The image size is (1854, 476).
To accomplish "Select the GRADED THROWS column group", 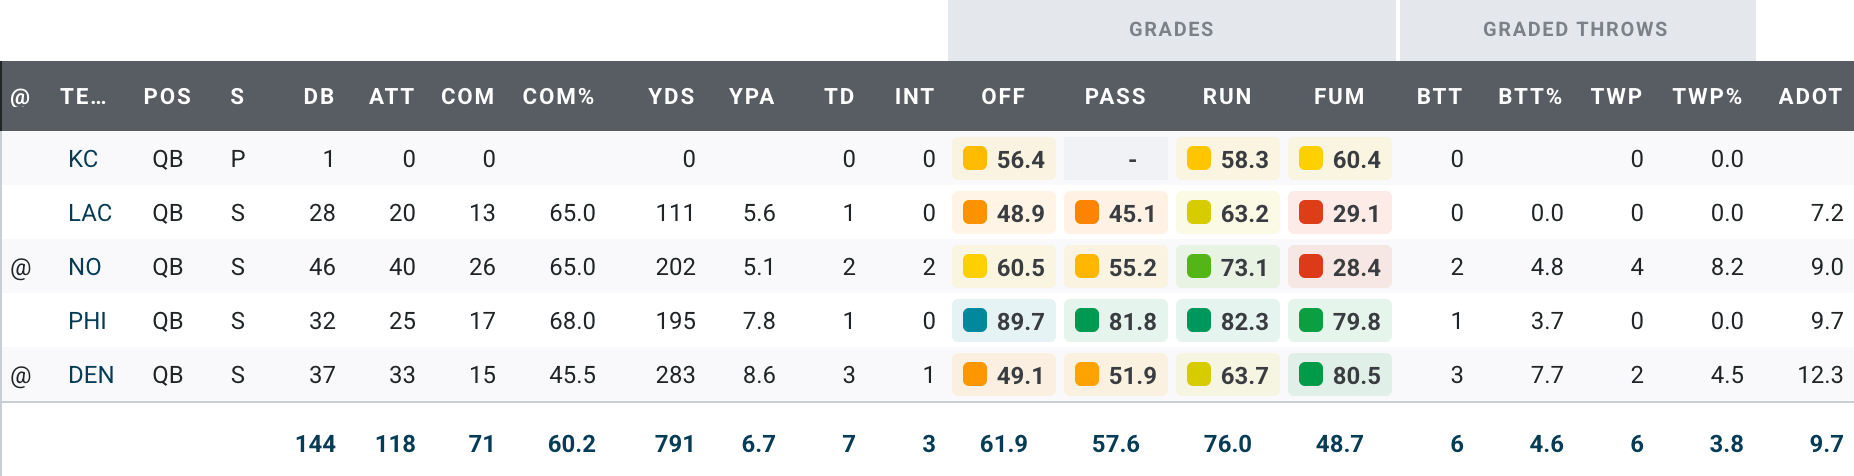I will pyautogui.click(x=1575, y=30).
